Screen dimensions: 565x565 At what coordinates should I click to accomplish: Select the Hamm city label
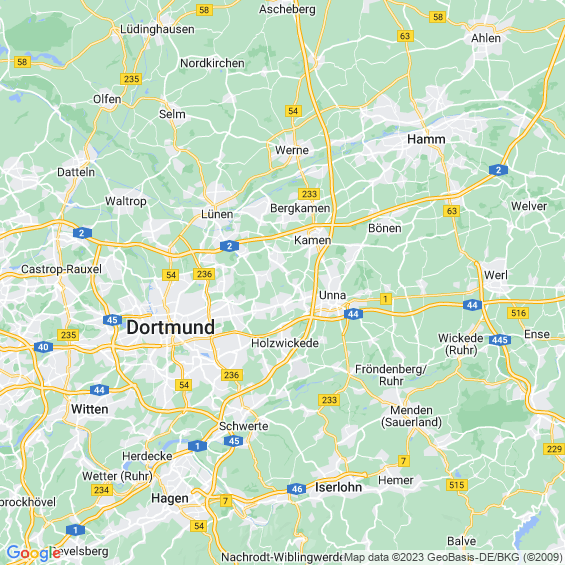point(426,139)
